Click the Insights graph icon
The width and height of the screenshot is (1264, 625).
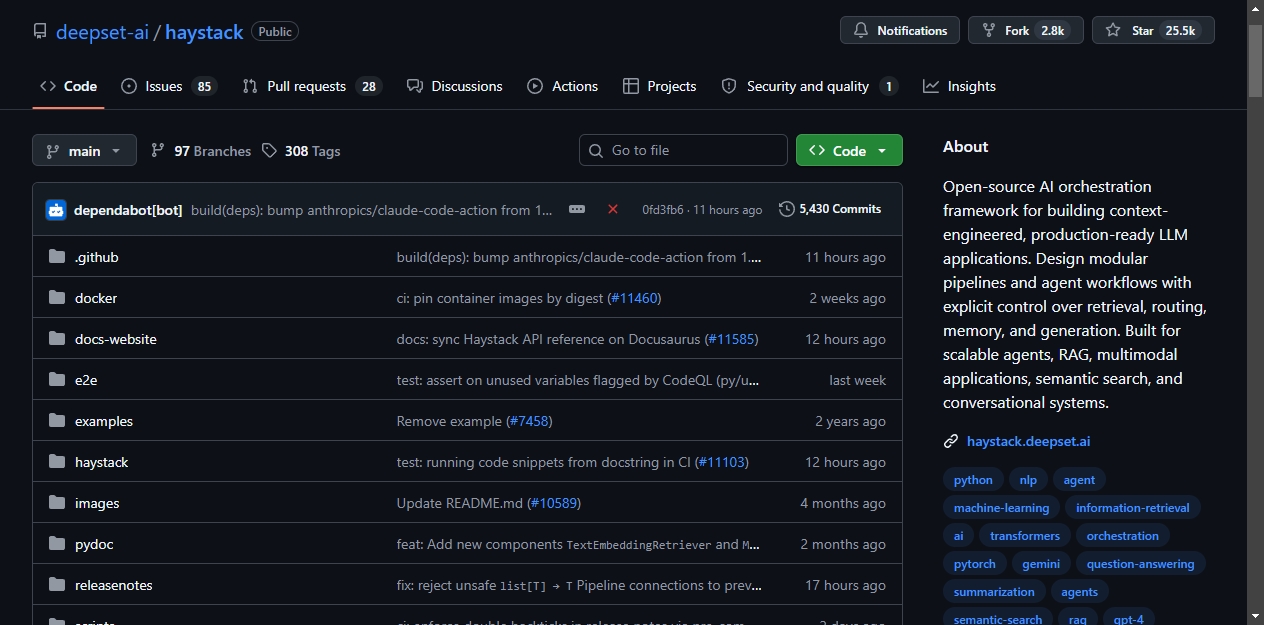point(931,86)
